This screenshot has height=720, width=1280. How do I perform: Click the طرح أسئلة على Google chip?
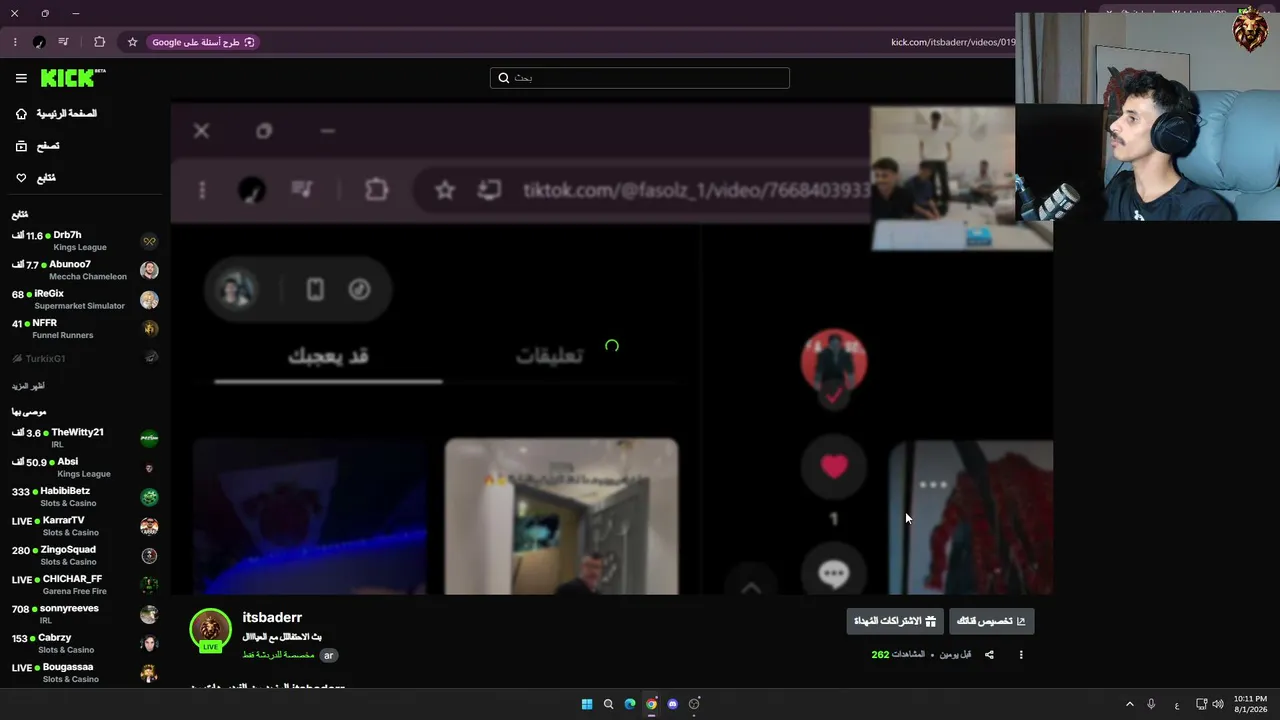pos(203,42)
